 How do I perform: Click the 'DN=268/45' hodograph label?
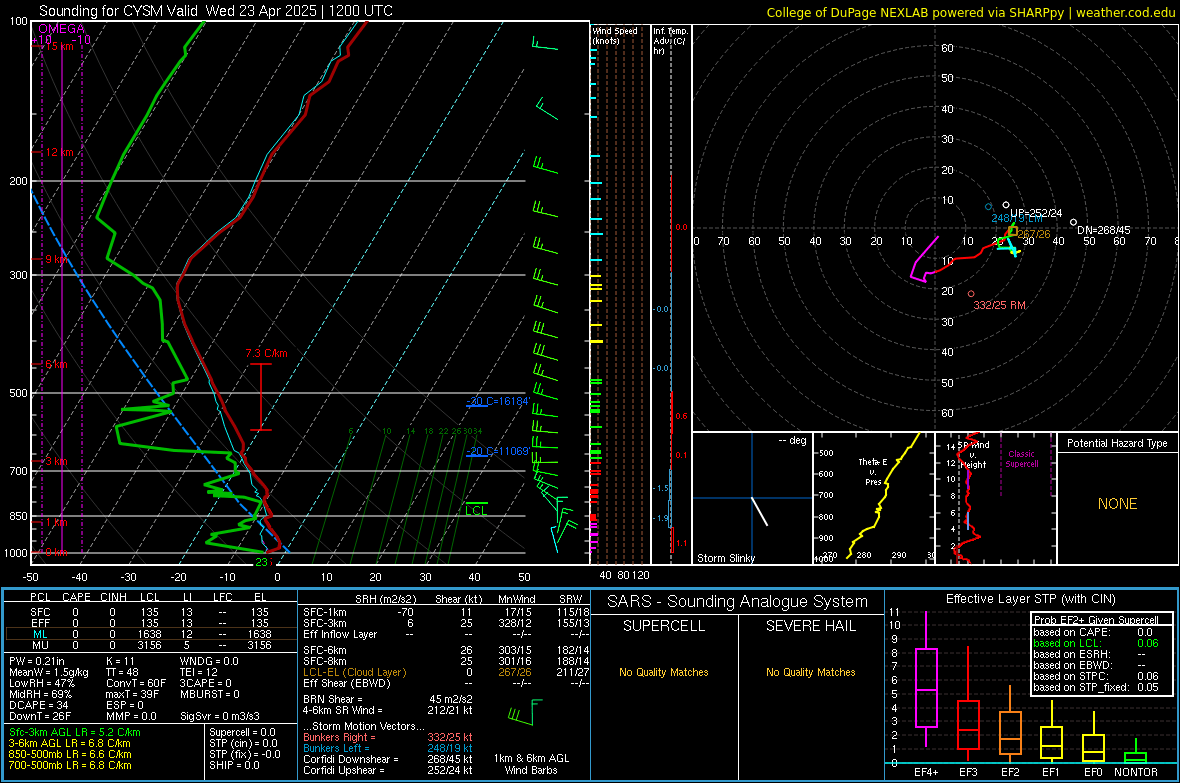coord(1104,230)
